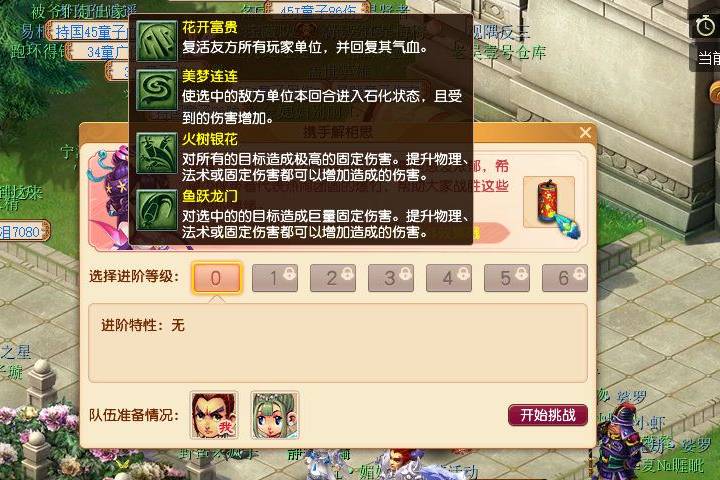This screenshot has width=720, height=480.
Task: Pick locked advancement level 5
Action: click(x=506, y=278)
